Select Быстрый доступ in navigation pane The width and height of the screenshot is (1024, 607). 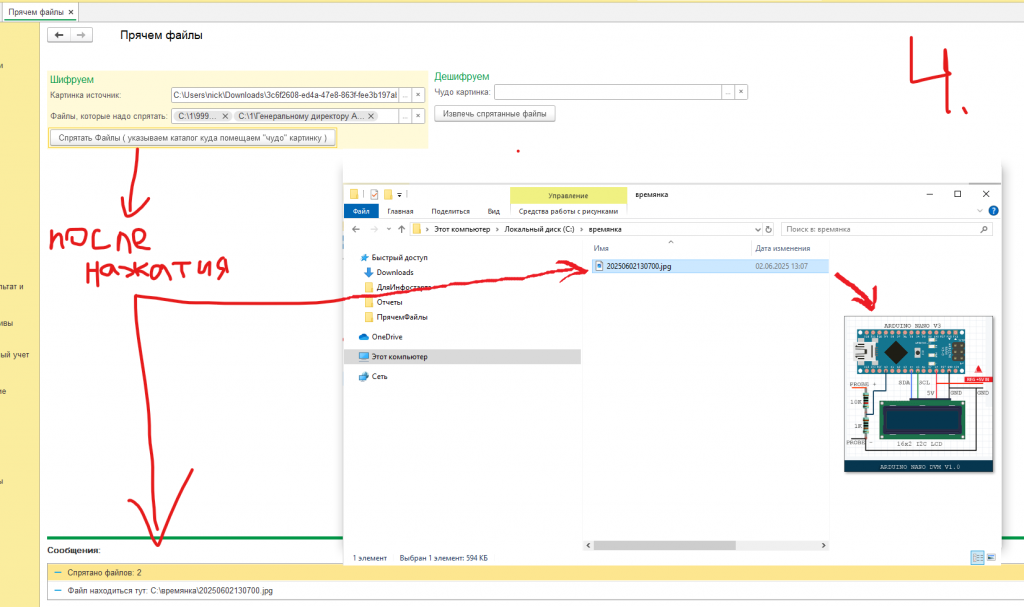pos(399,257)
